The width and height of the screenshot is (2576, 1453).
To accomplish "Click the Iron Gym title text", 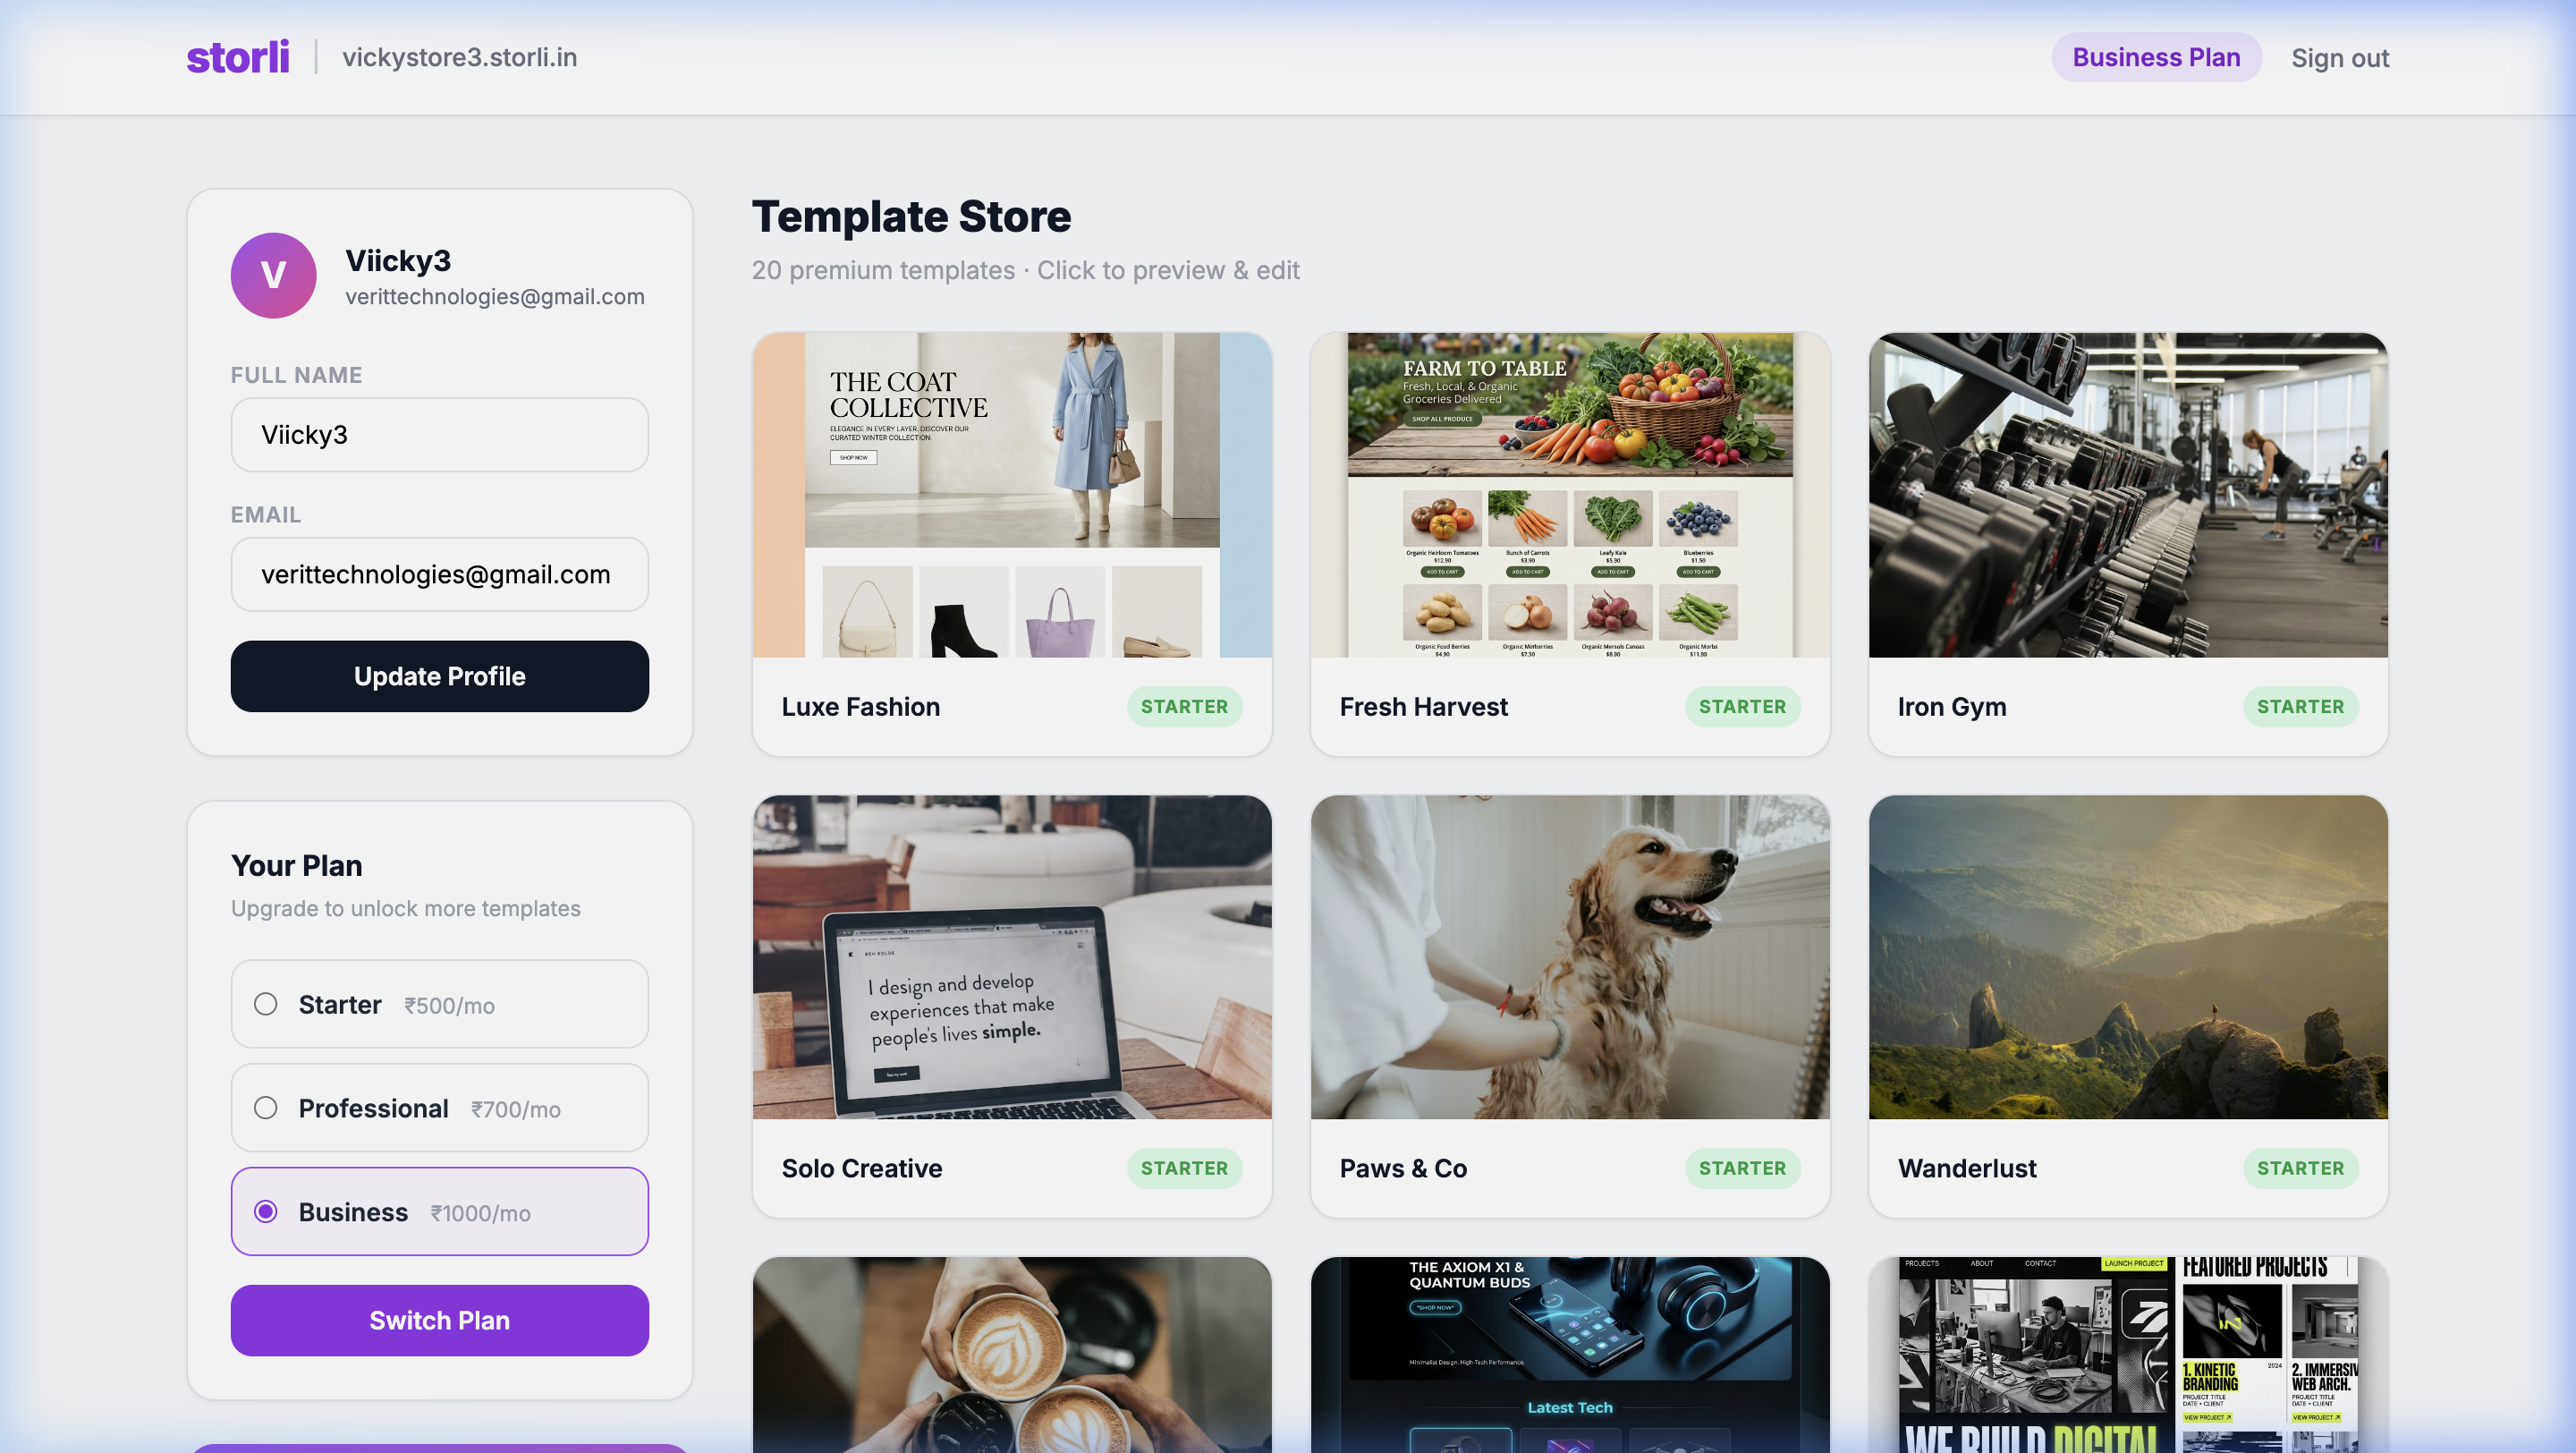I will click(x=1952, y=707).
